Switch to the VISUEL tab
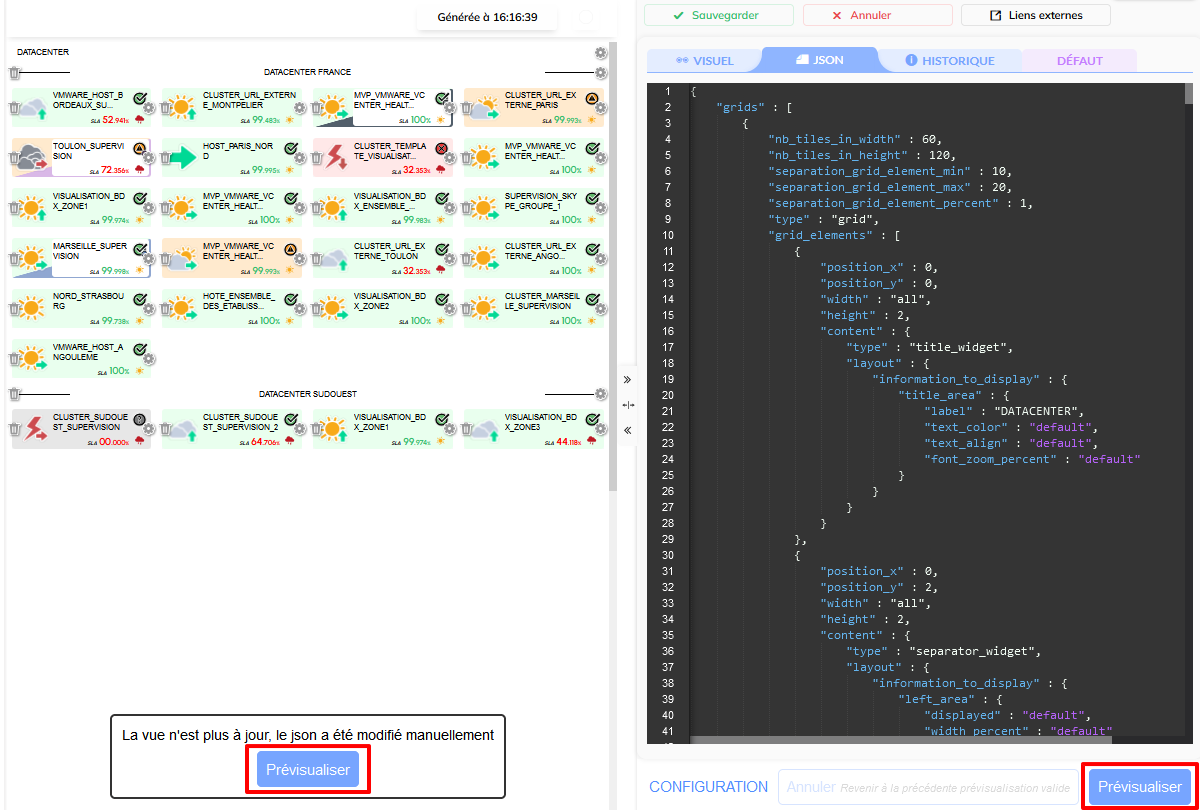Image resolution: width=1200 pixels, height=810 pixels. point(704,61)
